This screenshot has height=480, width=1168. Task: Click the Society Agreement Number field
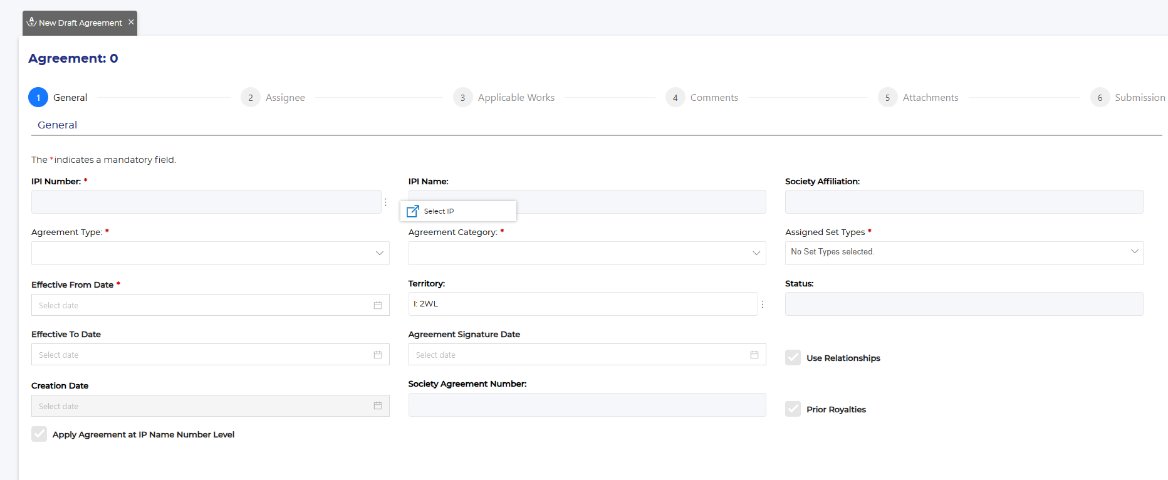tap(587, 405)
